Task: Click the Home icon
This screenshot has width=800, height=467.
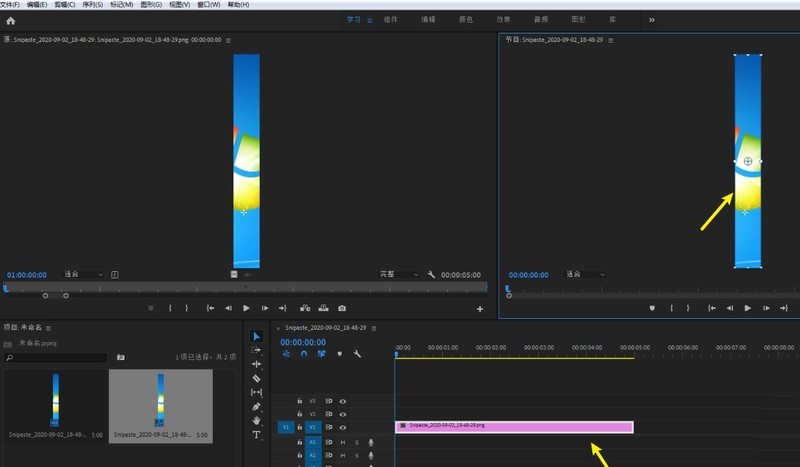Action: click(11, 21)
